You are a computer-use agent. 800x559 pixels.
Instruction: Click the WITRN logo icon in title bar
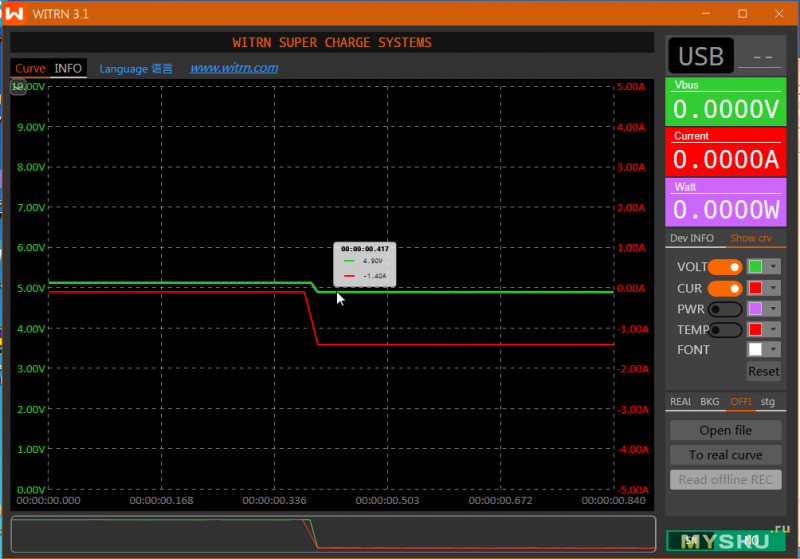(14, 13)
